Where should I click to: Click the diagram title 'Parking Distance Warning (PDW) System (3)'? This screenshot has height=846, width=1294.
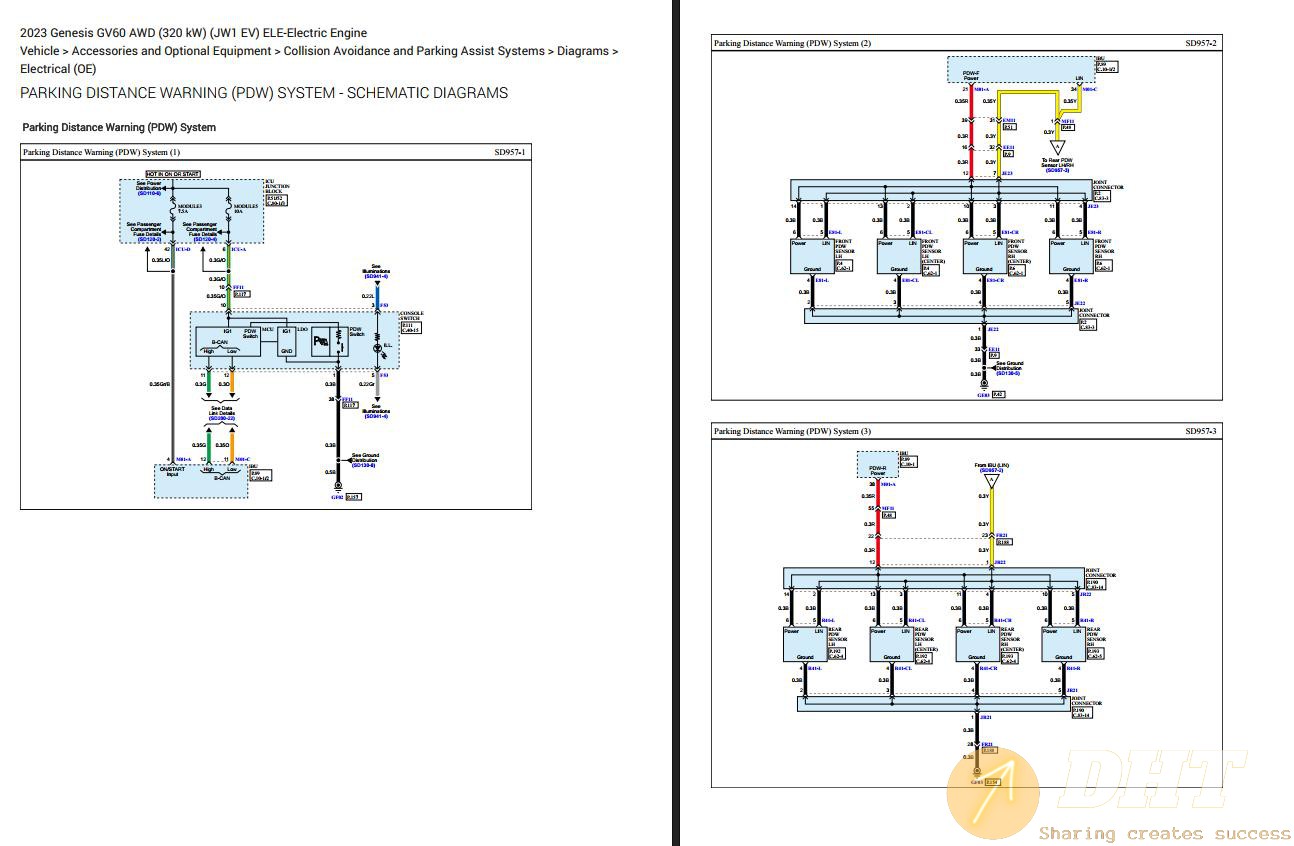point(792,431)
